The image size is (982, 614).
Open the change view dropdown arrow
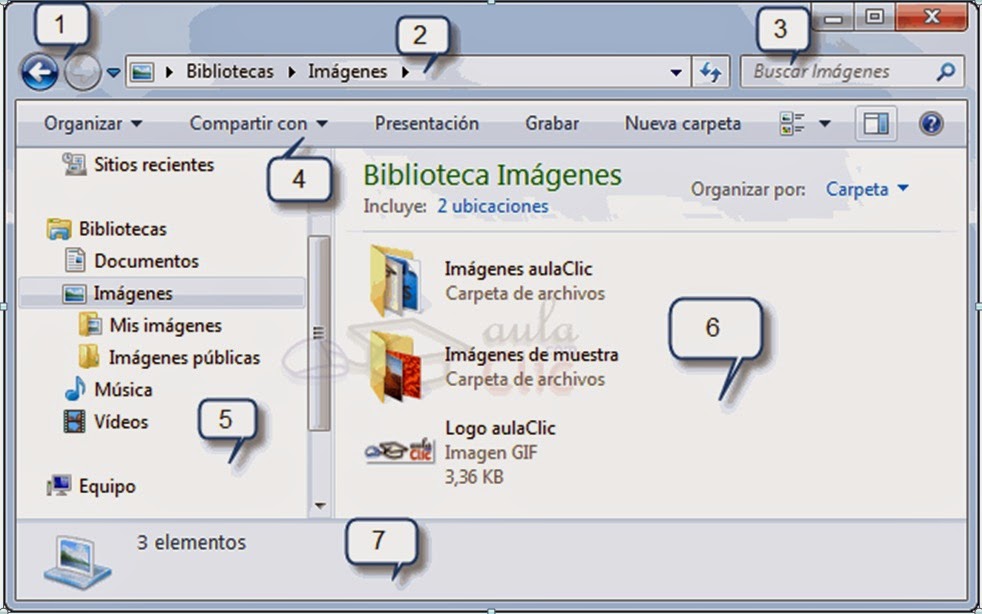click(x=823, y=122)
